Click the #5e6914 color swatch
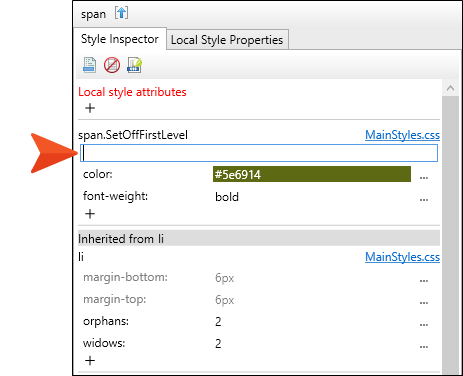The width and height of the screenshot is (463, 376). pos(312,174)
